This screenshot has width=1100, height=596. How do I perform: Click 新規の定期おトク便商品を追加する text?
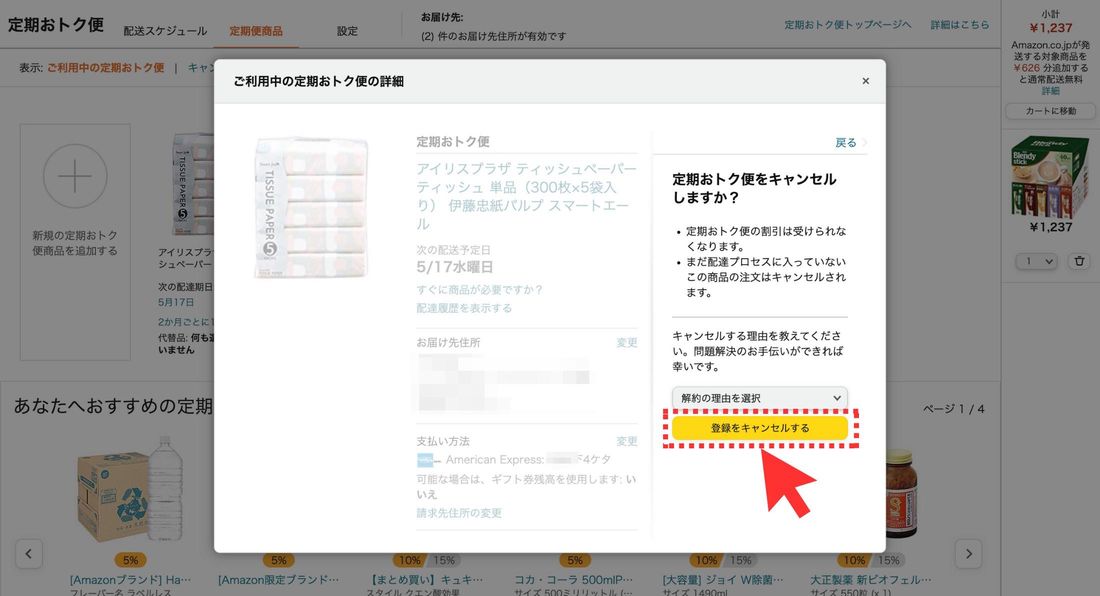coord(75,243)
